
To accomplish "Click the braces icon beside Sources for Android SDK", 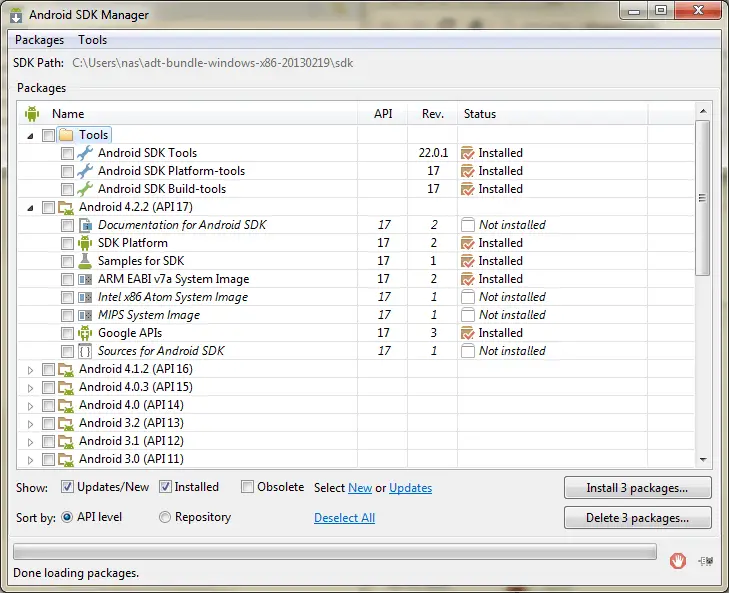I will [x=85, y=351].
